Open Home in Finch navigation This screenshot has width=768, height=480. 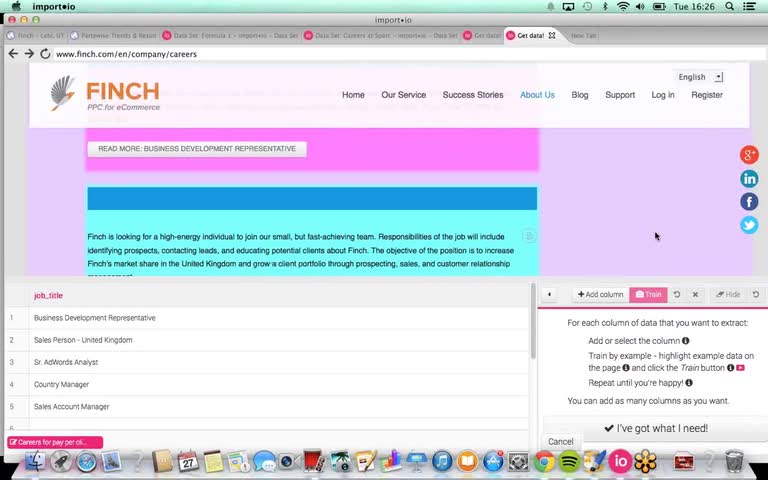point(353,95)
